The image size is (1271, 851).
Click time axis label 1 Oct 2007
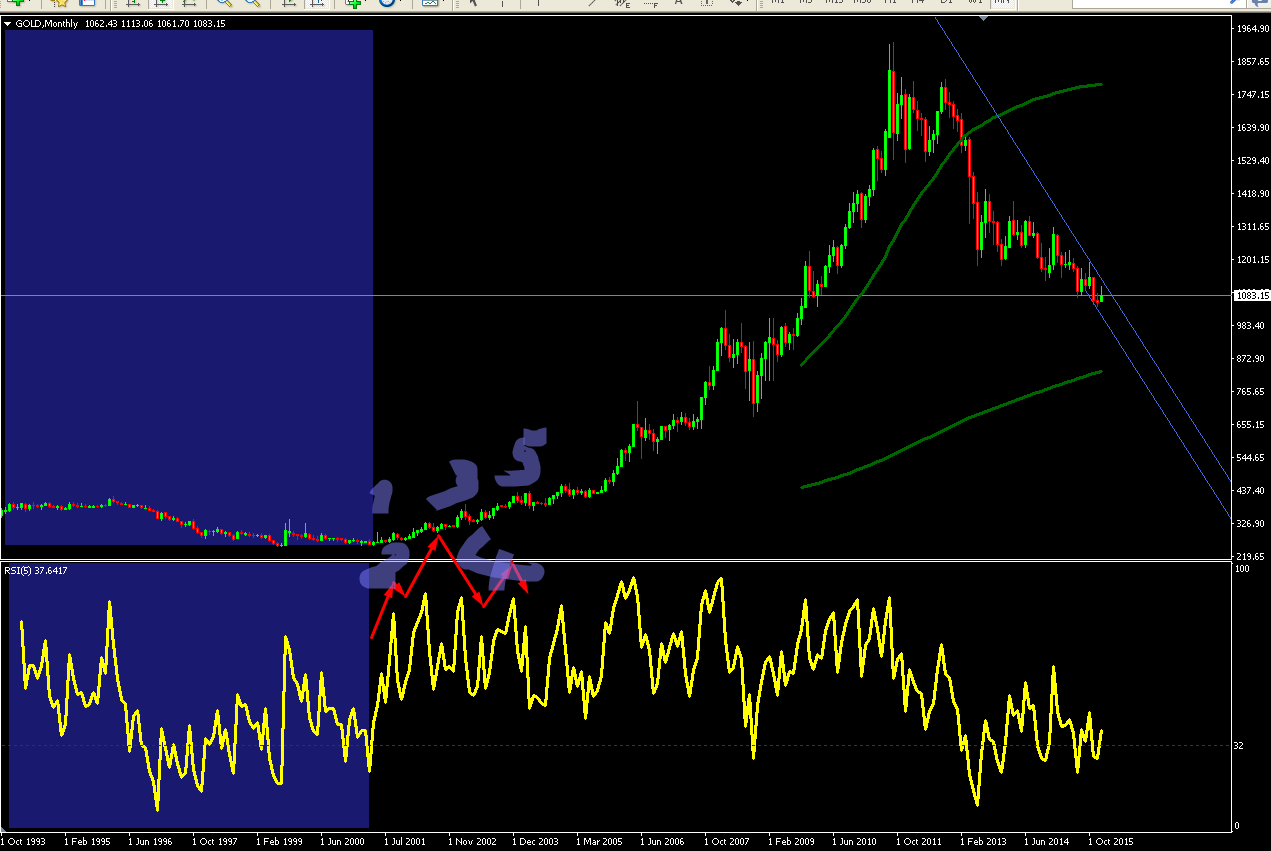pos(728,842)
